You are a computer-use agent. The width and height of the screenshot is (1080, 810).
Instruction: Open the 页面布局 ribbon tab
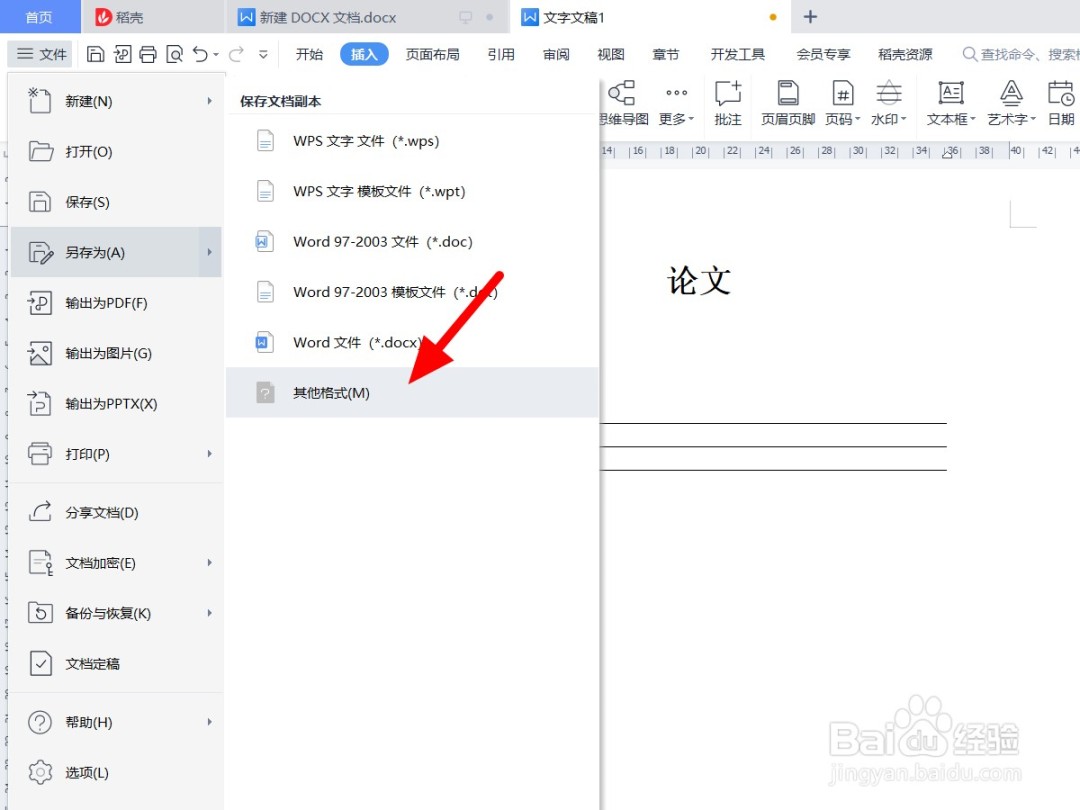click(x=433, y=54)
